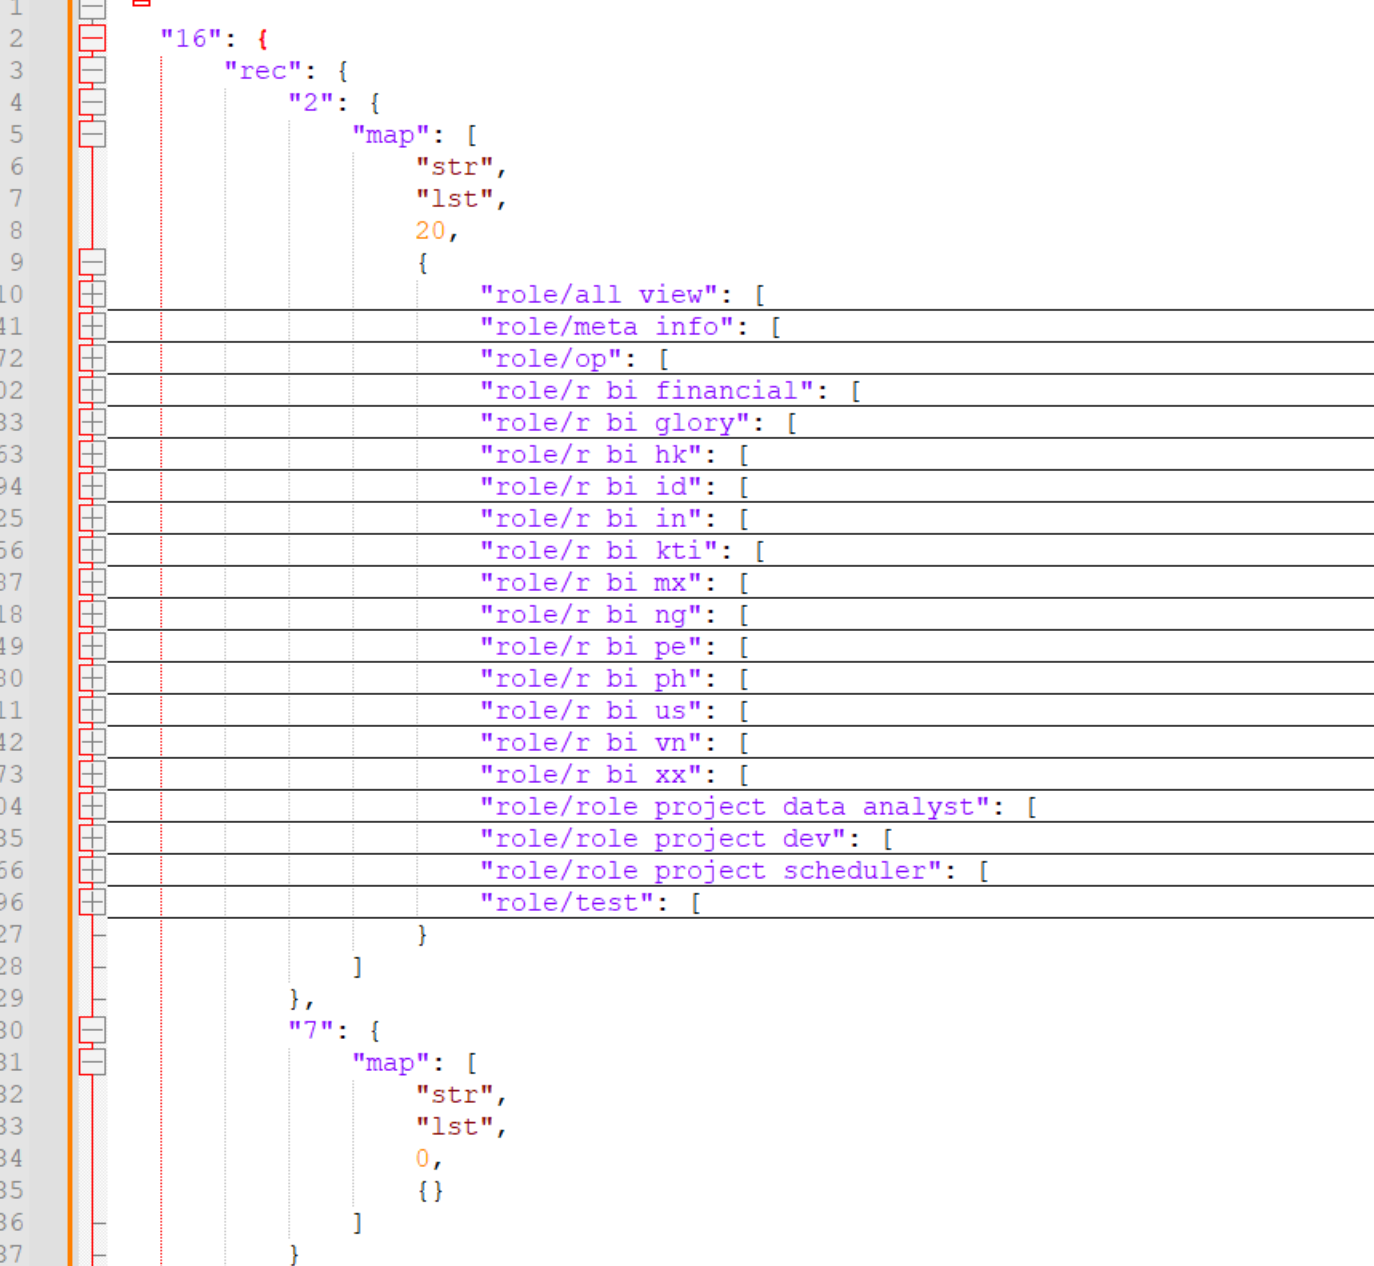Expand the "role/role_project_data_analyst" fold marker
This screenshot has width=1374, height=1266.
pyautogui.click(x=92, y=806)
